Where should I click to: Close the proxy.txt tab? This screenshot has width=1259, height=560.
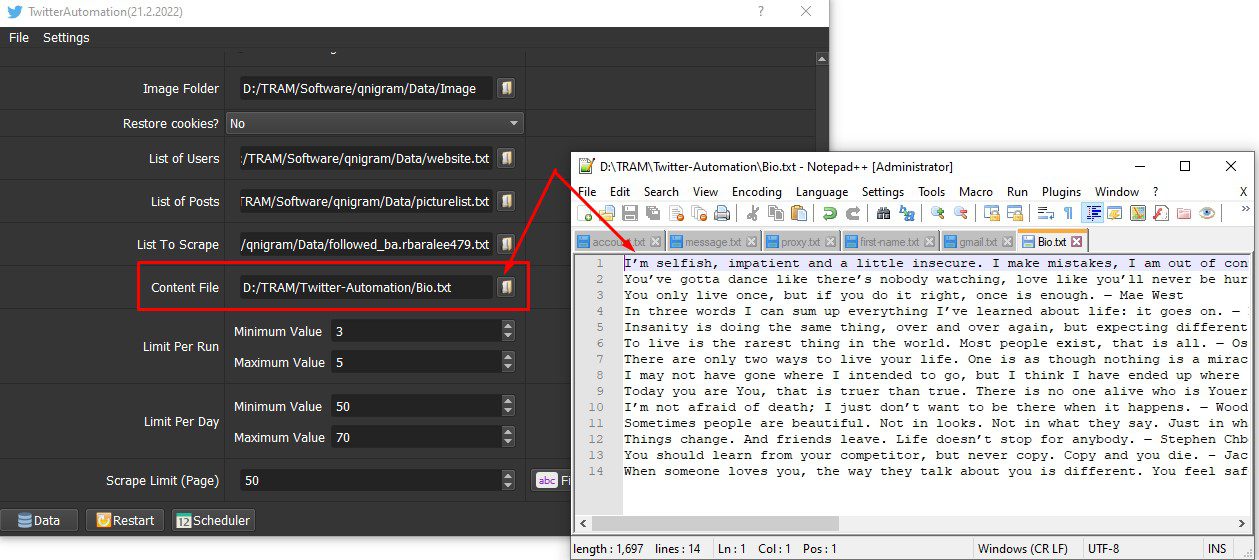click(829, 242)
